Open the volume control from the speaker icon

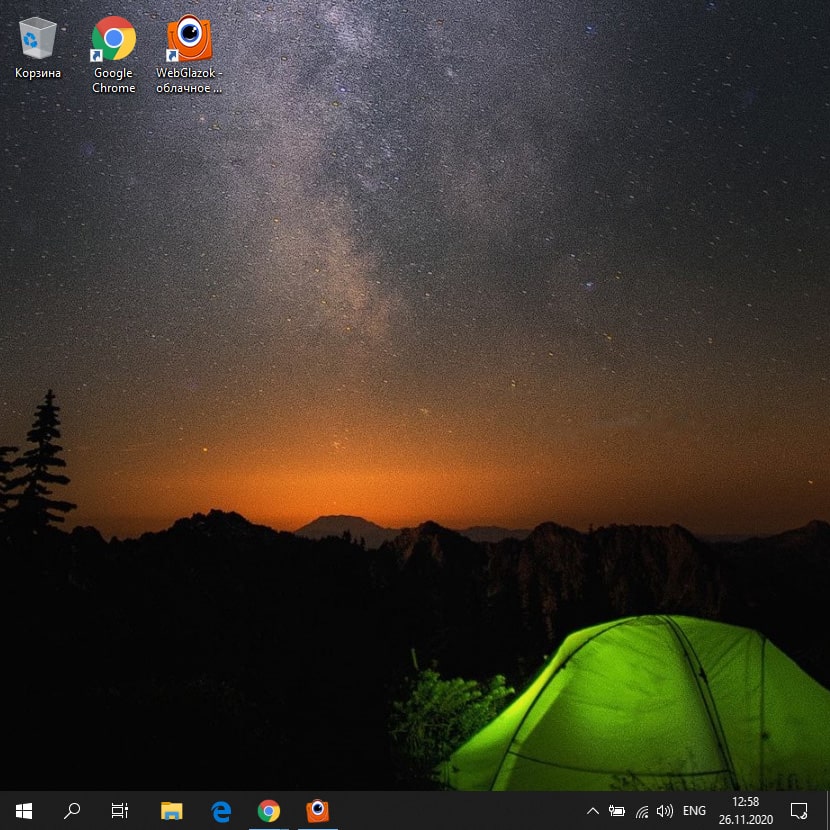(x=665, y=810)
